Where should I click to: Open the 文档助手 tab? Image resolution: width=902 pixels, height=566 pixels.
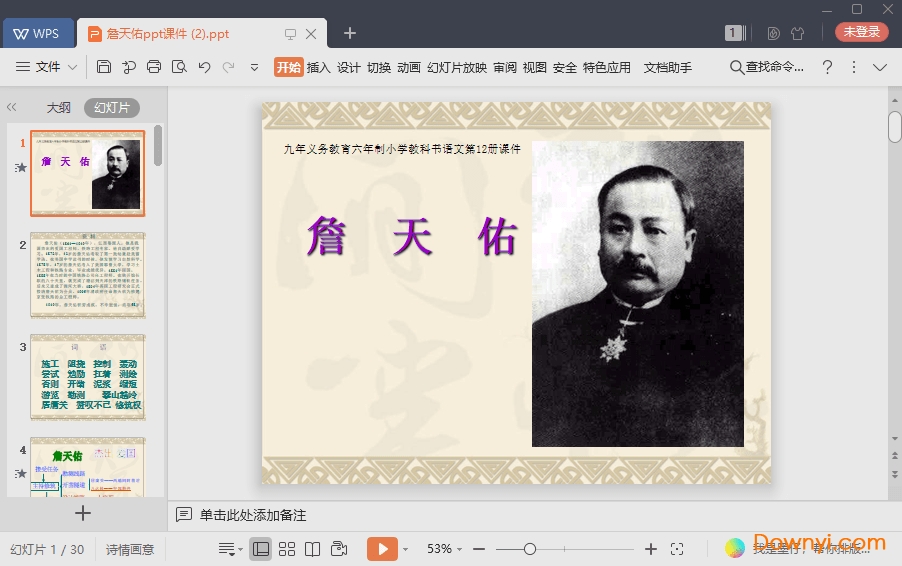(667, 67)
